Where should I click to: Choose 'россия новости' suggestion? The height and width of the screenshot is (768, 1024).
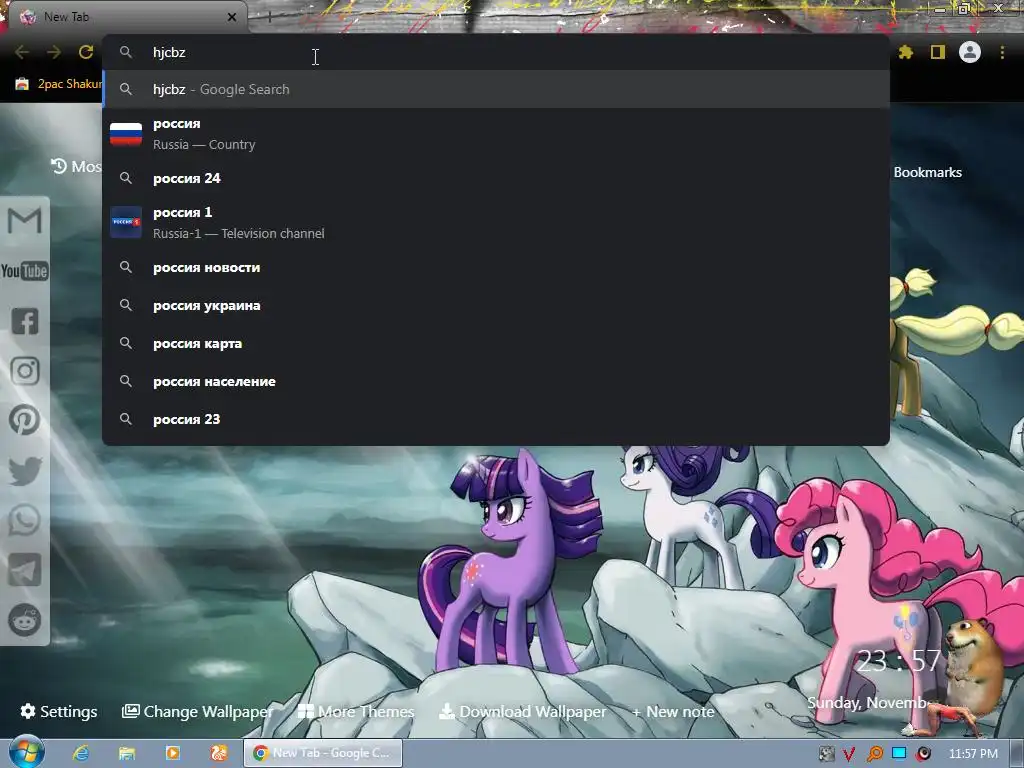click(x=496, y=268)
